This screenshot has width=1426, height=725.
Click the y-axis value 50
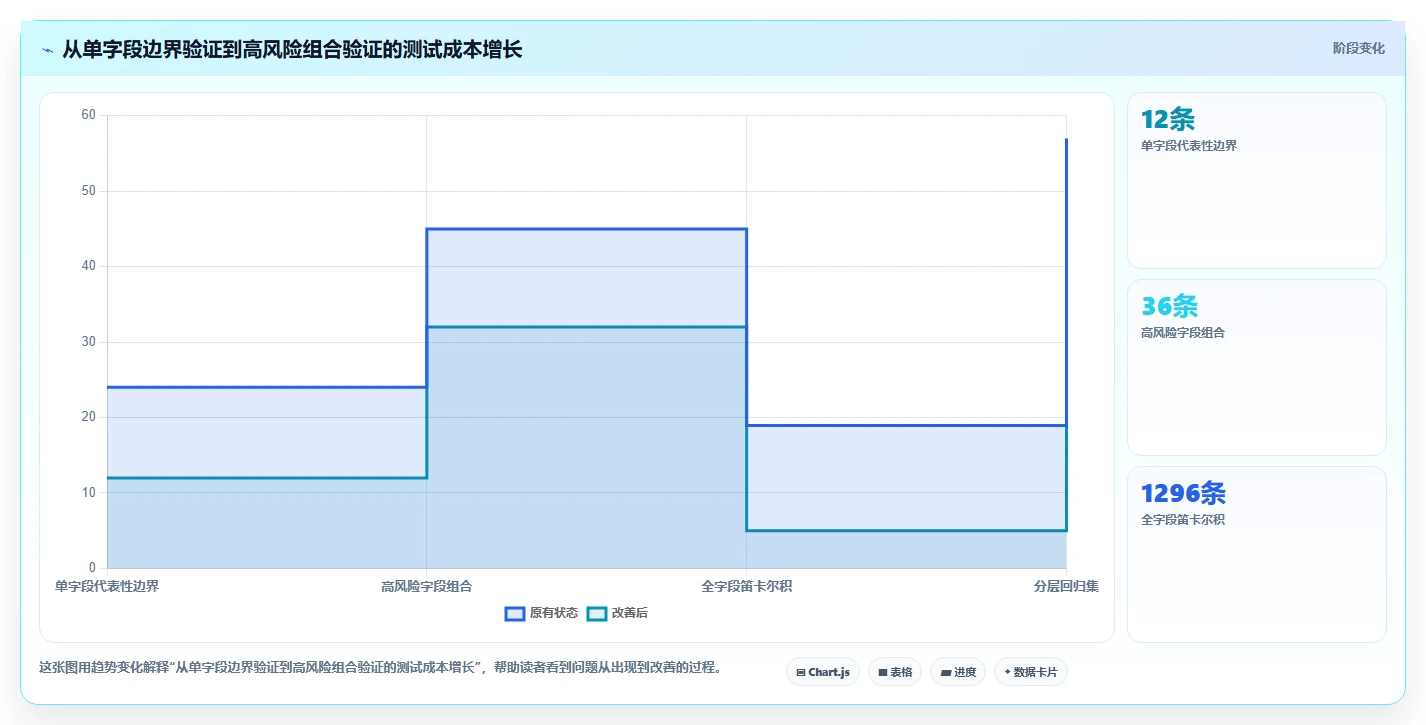[x=88, y=190]
